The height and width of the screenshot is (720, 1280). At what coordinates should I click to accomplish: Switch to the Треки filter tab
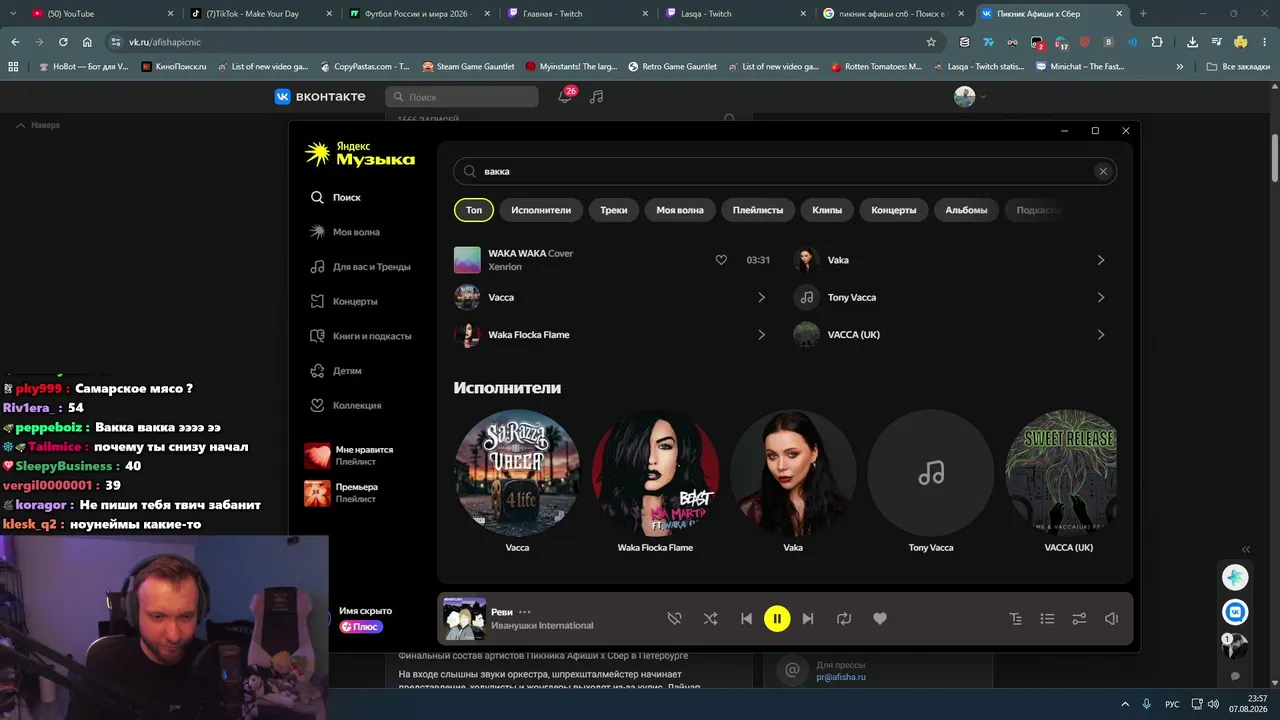(x=614, y=210)
